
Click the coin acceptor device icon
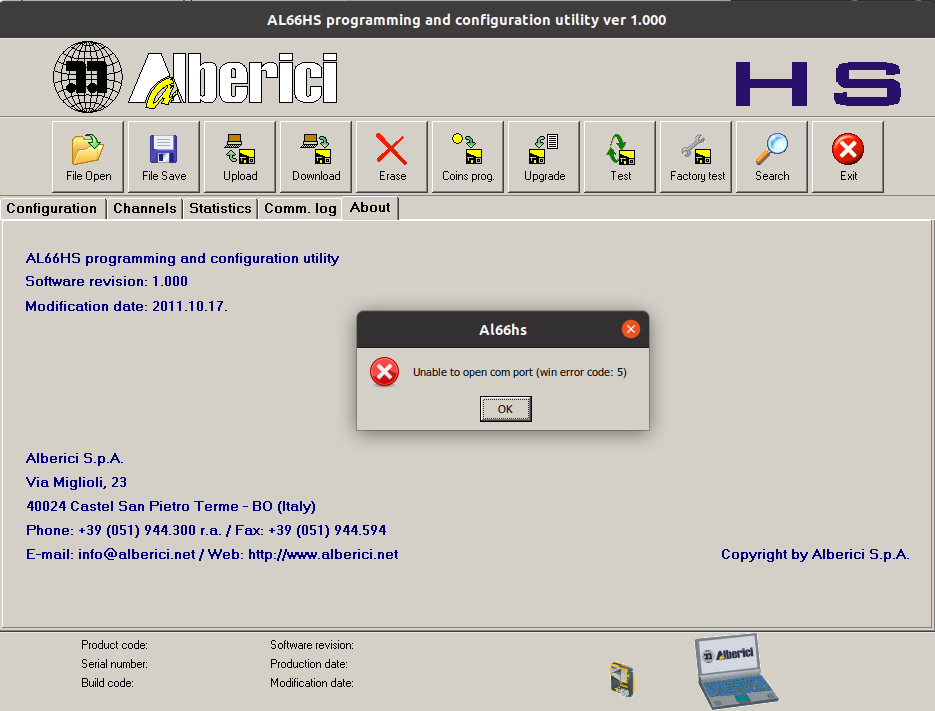click(x=623, y=679)
